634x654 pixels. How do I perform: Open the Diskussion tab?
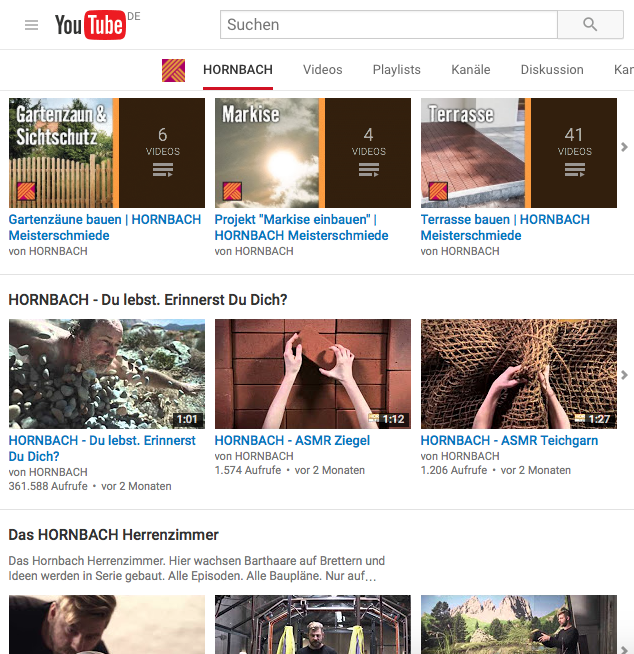click(x=552, y=70)
